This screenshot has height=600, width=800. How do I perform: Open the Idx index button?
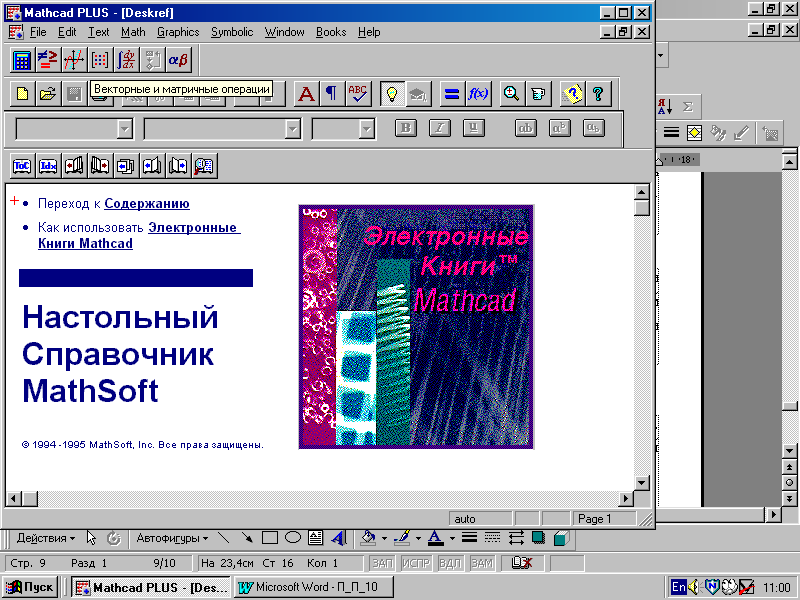48,166
